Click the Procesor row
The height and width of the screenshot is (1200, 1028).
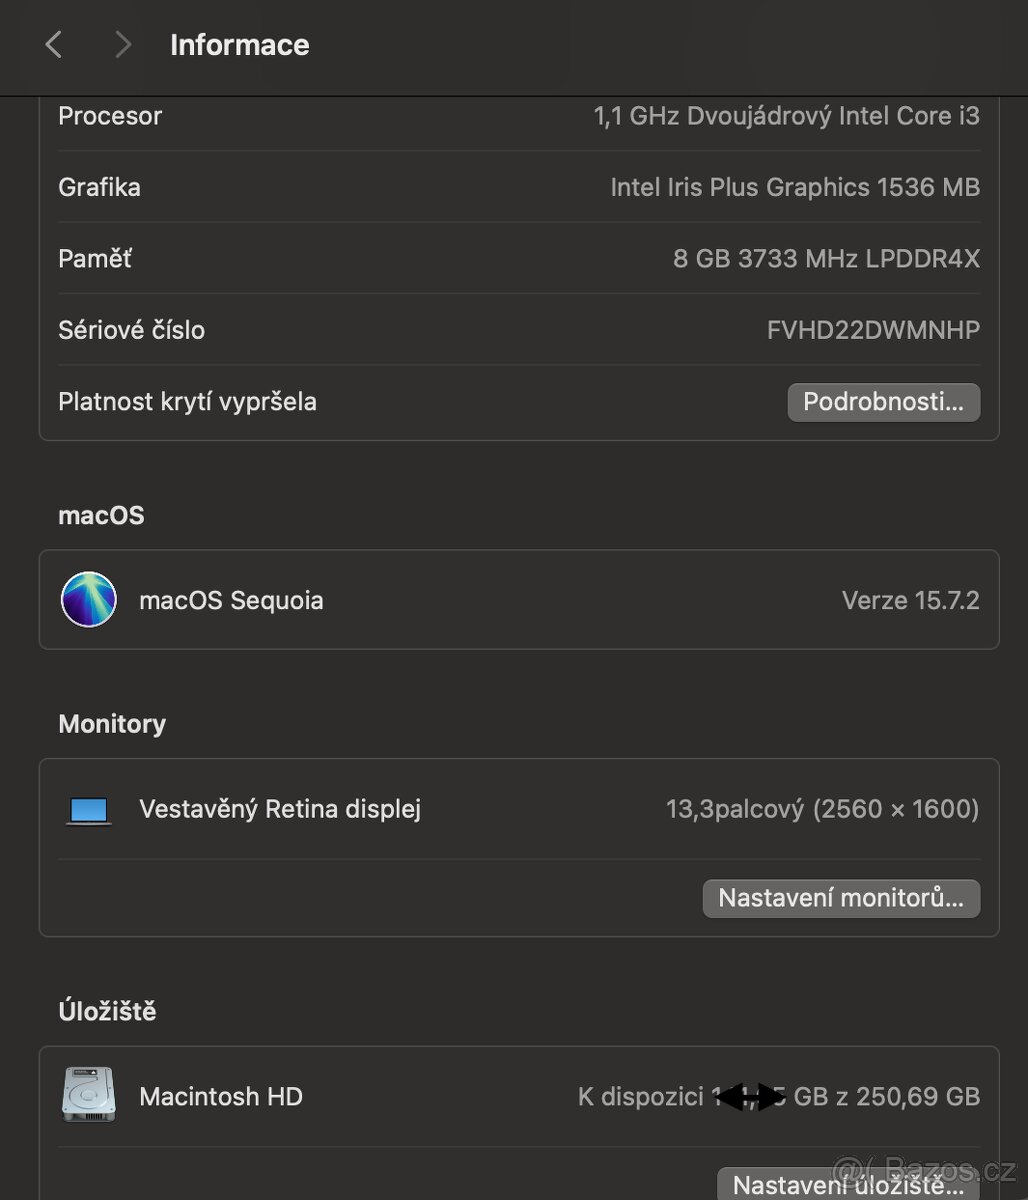pyautogui.click(x=110, y=116)
